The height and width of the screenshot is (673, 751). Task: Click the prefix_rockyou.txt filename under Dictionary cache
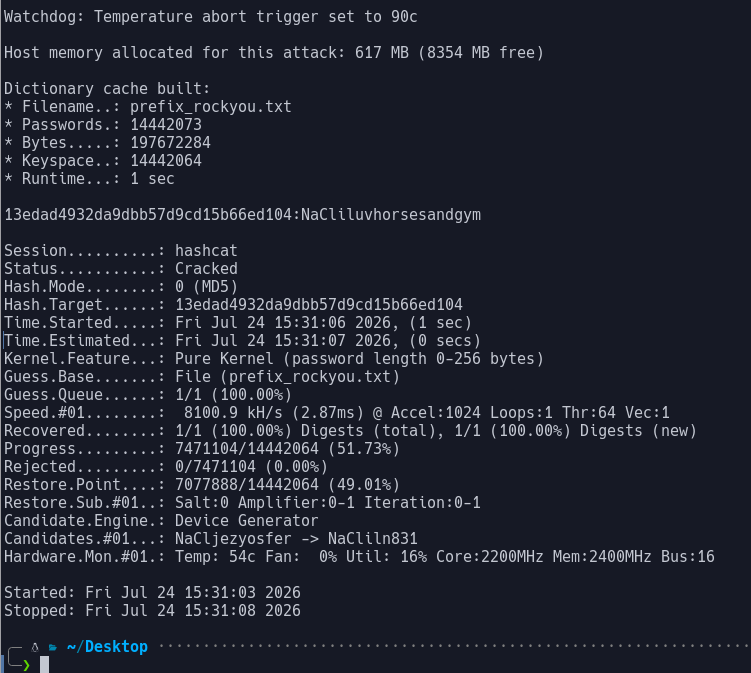pyautogui.click(x=211, y=106)
